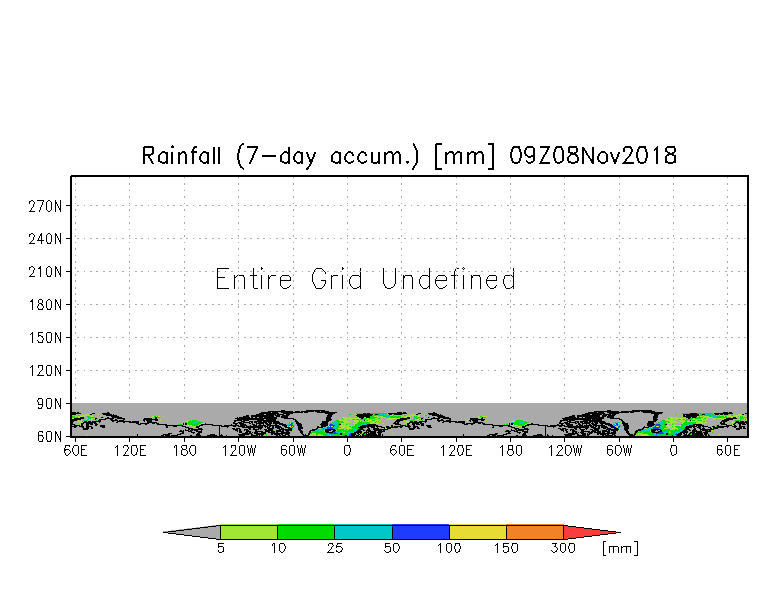Click the 270N latitude axis label
The image size is (784, 612).
(46, 206)
